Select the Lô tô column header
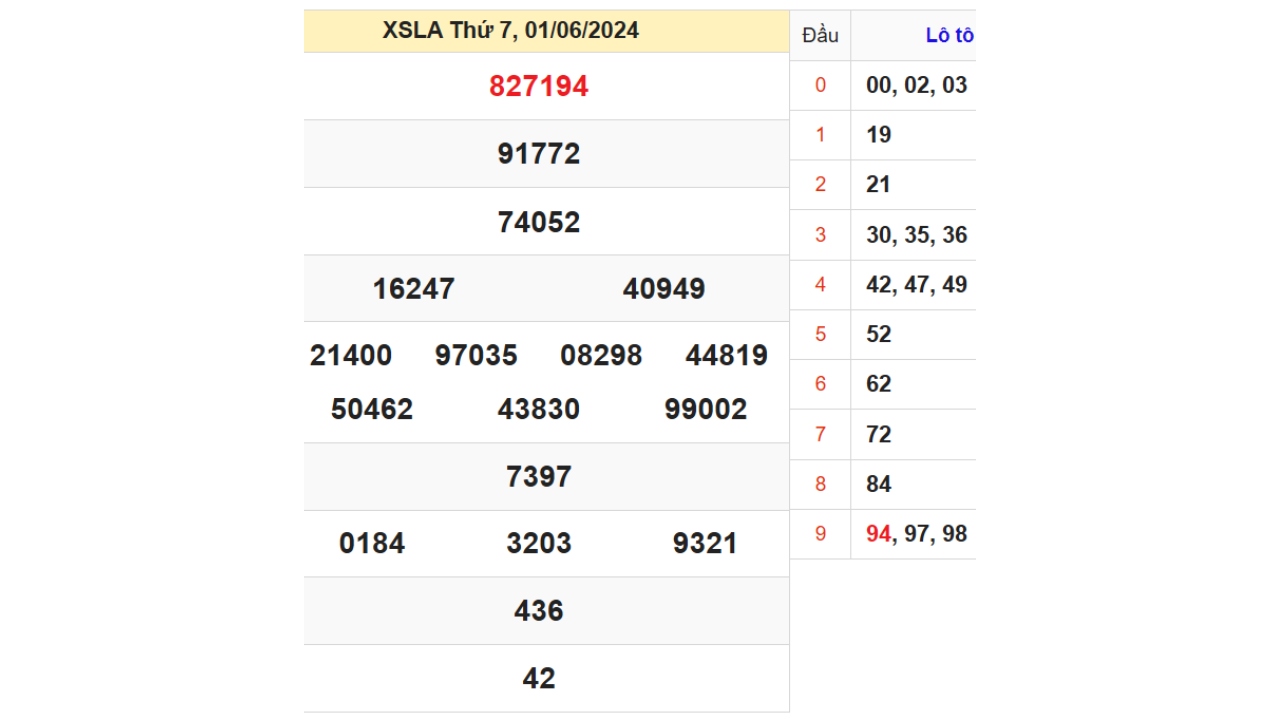This screenshot has width=1280, height=720. coord(950,36)
